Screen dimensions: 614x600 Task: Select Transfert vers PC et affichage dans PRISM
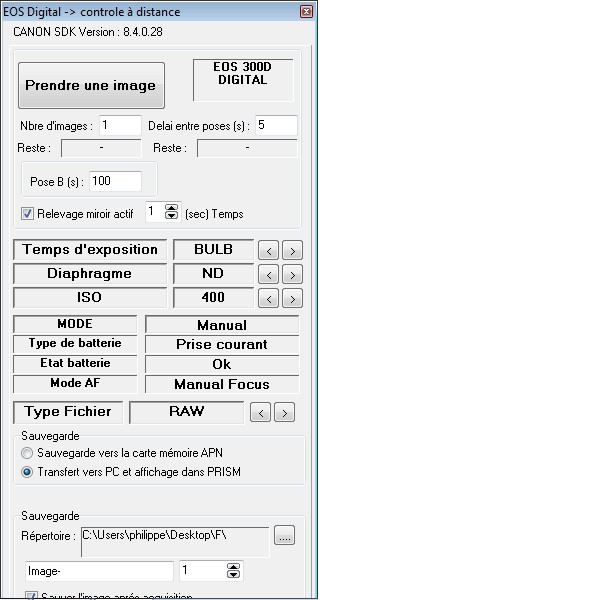click(28, 471)
